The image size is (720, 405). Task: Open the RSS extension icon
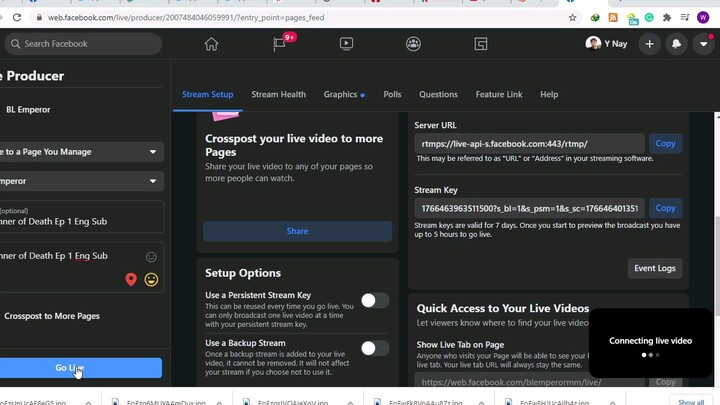[x=613, y=17]
